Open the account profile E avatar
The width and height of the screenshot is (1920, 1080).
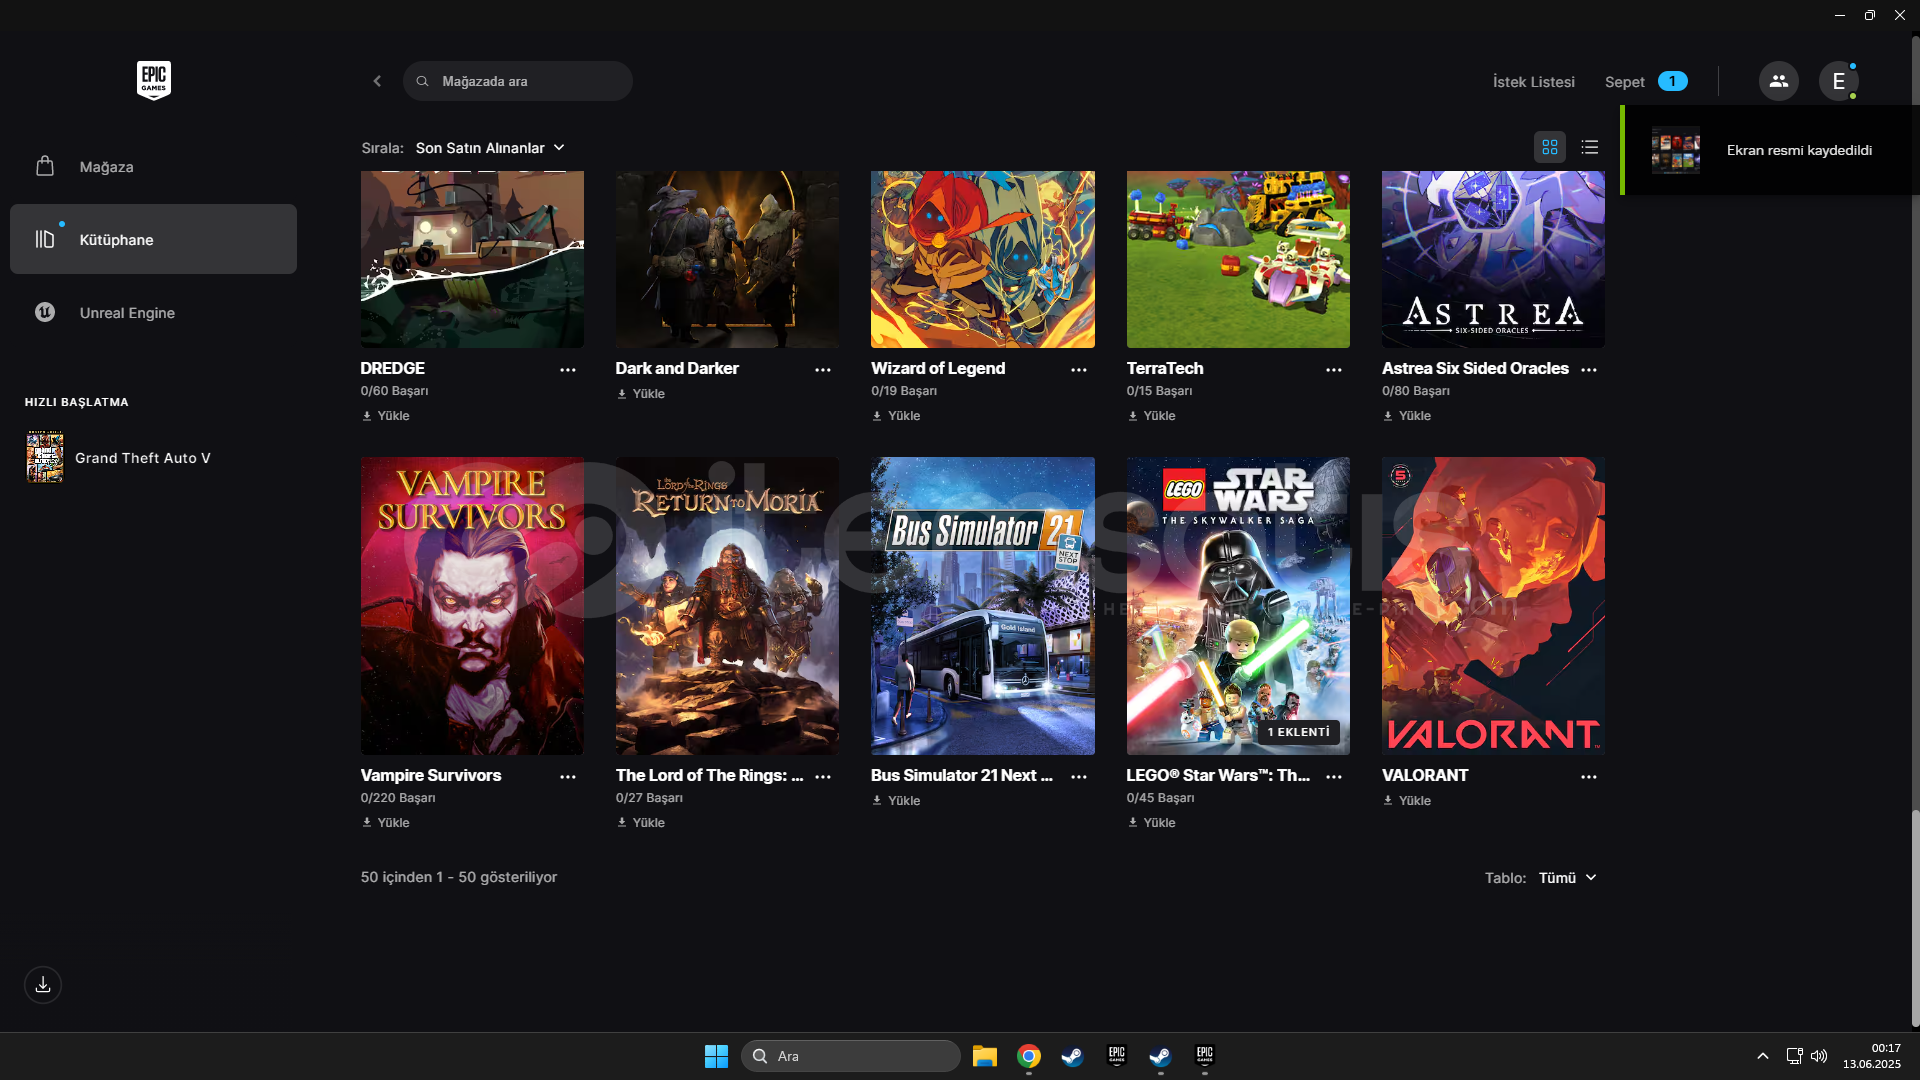pos(1838,81)
